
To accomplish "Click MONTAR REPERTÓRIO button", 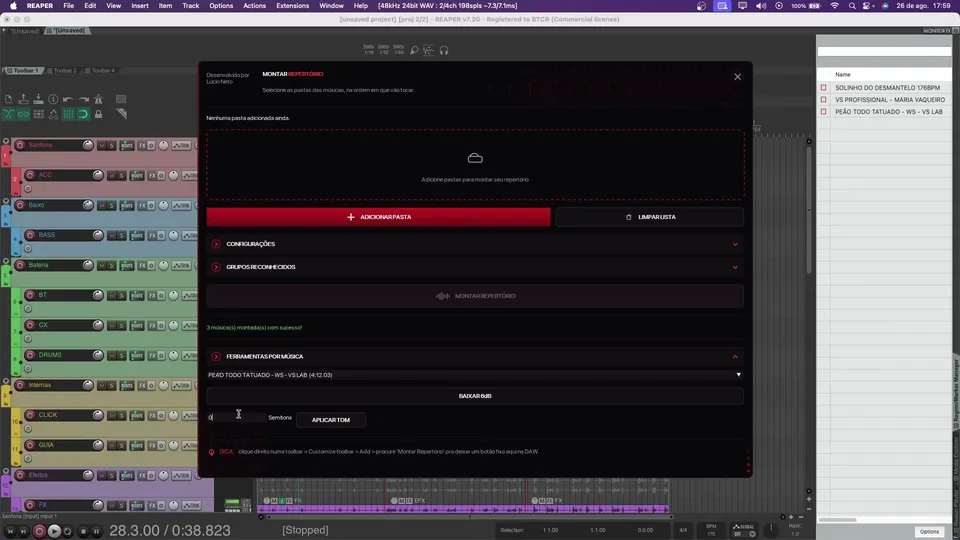I will (x=475, y=296).
